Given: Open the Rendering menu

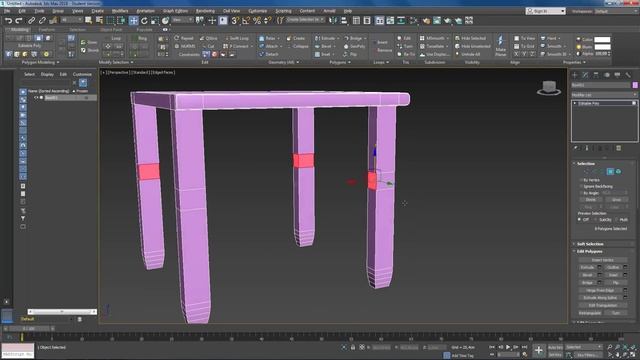Looking at the screenshot, I should pyautogui.click(x=205, y=11).
